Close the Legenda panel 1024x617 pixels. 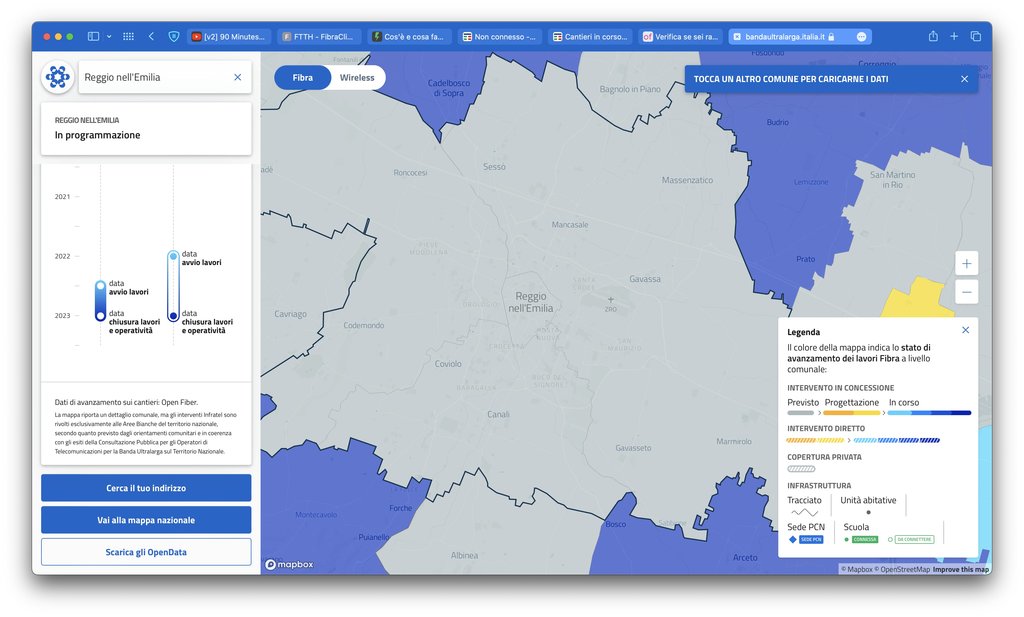click(x=965, y=330)
